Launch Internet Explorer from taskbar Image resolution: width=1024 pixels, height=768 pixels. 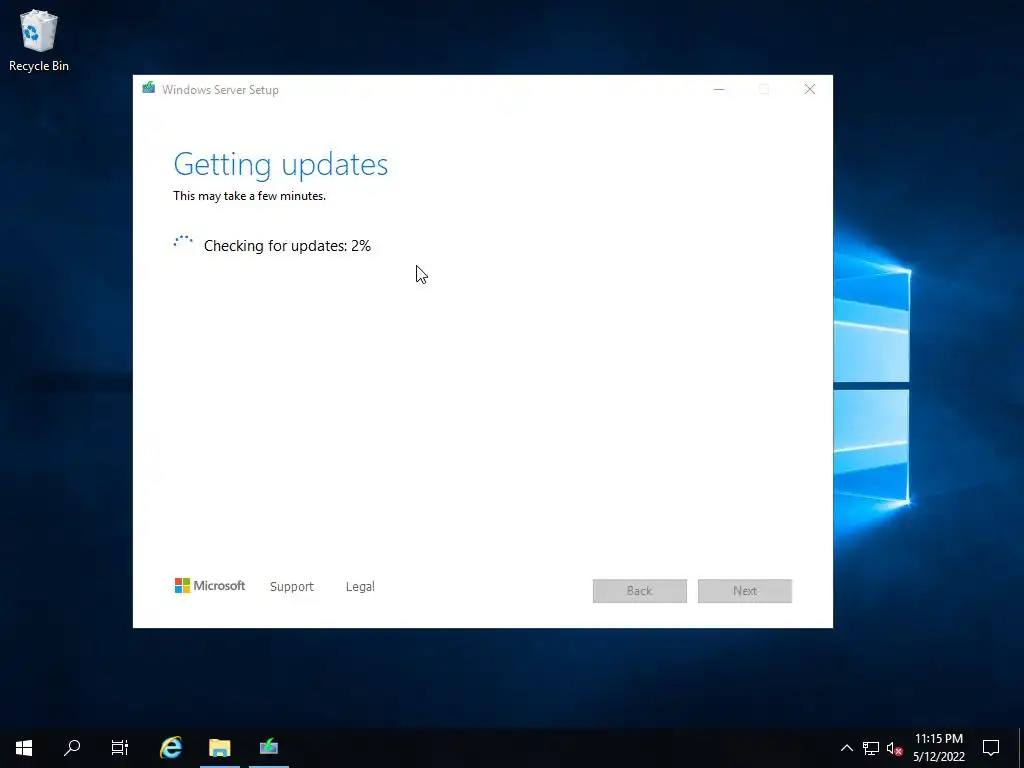pyautogui.click(x=170, y=747)
